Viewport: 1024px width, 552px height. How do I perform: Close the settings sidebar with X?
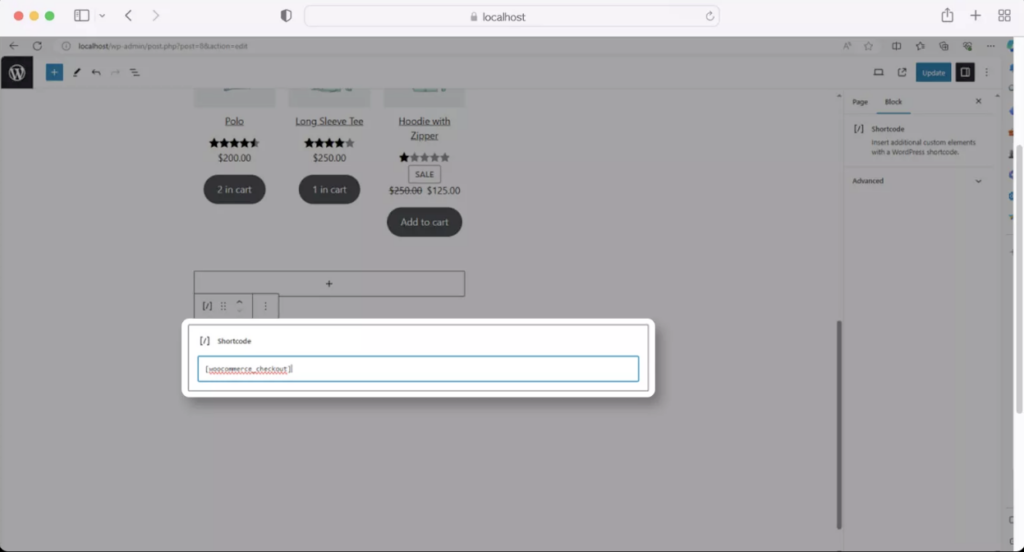click(x=978, y=102)
